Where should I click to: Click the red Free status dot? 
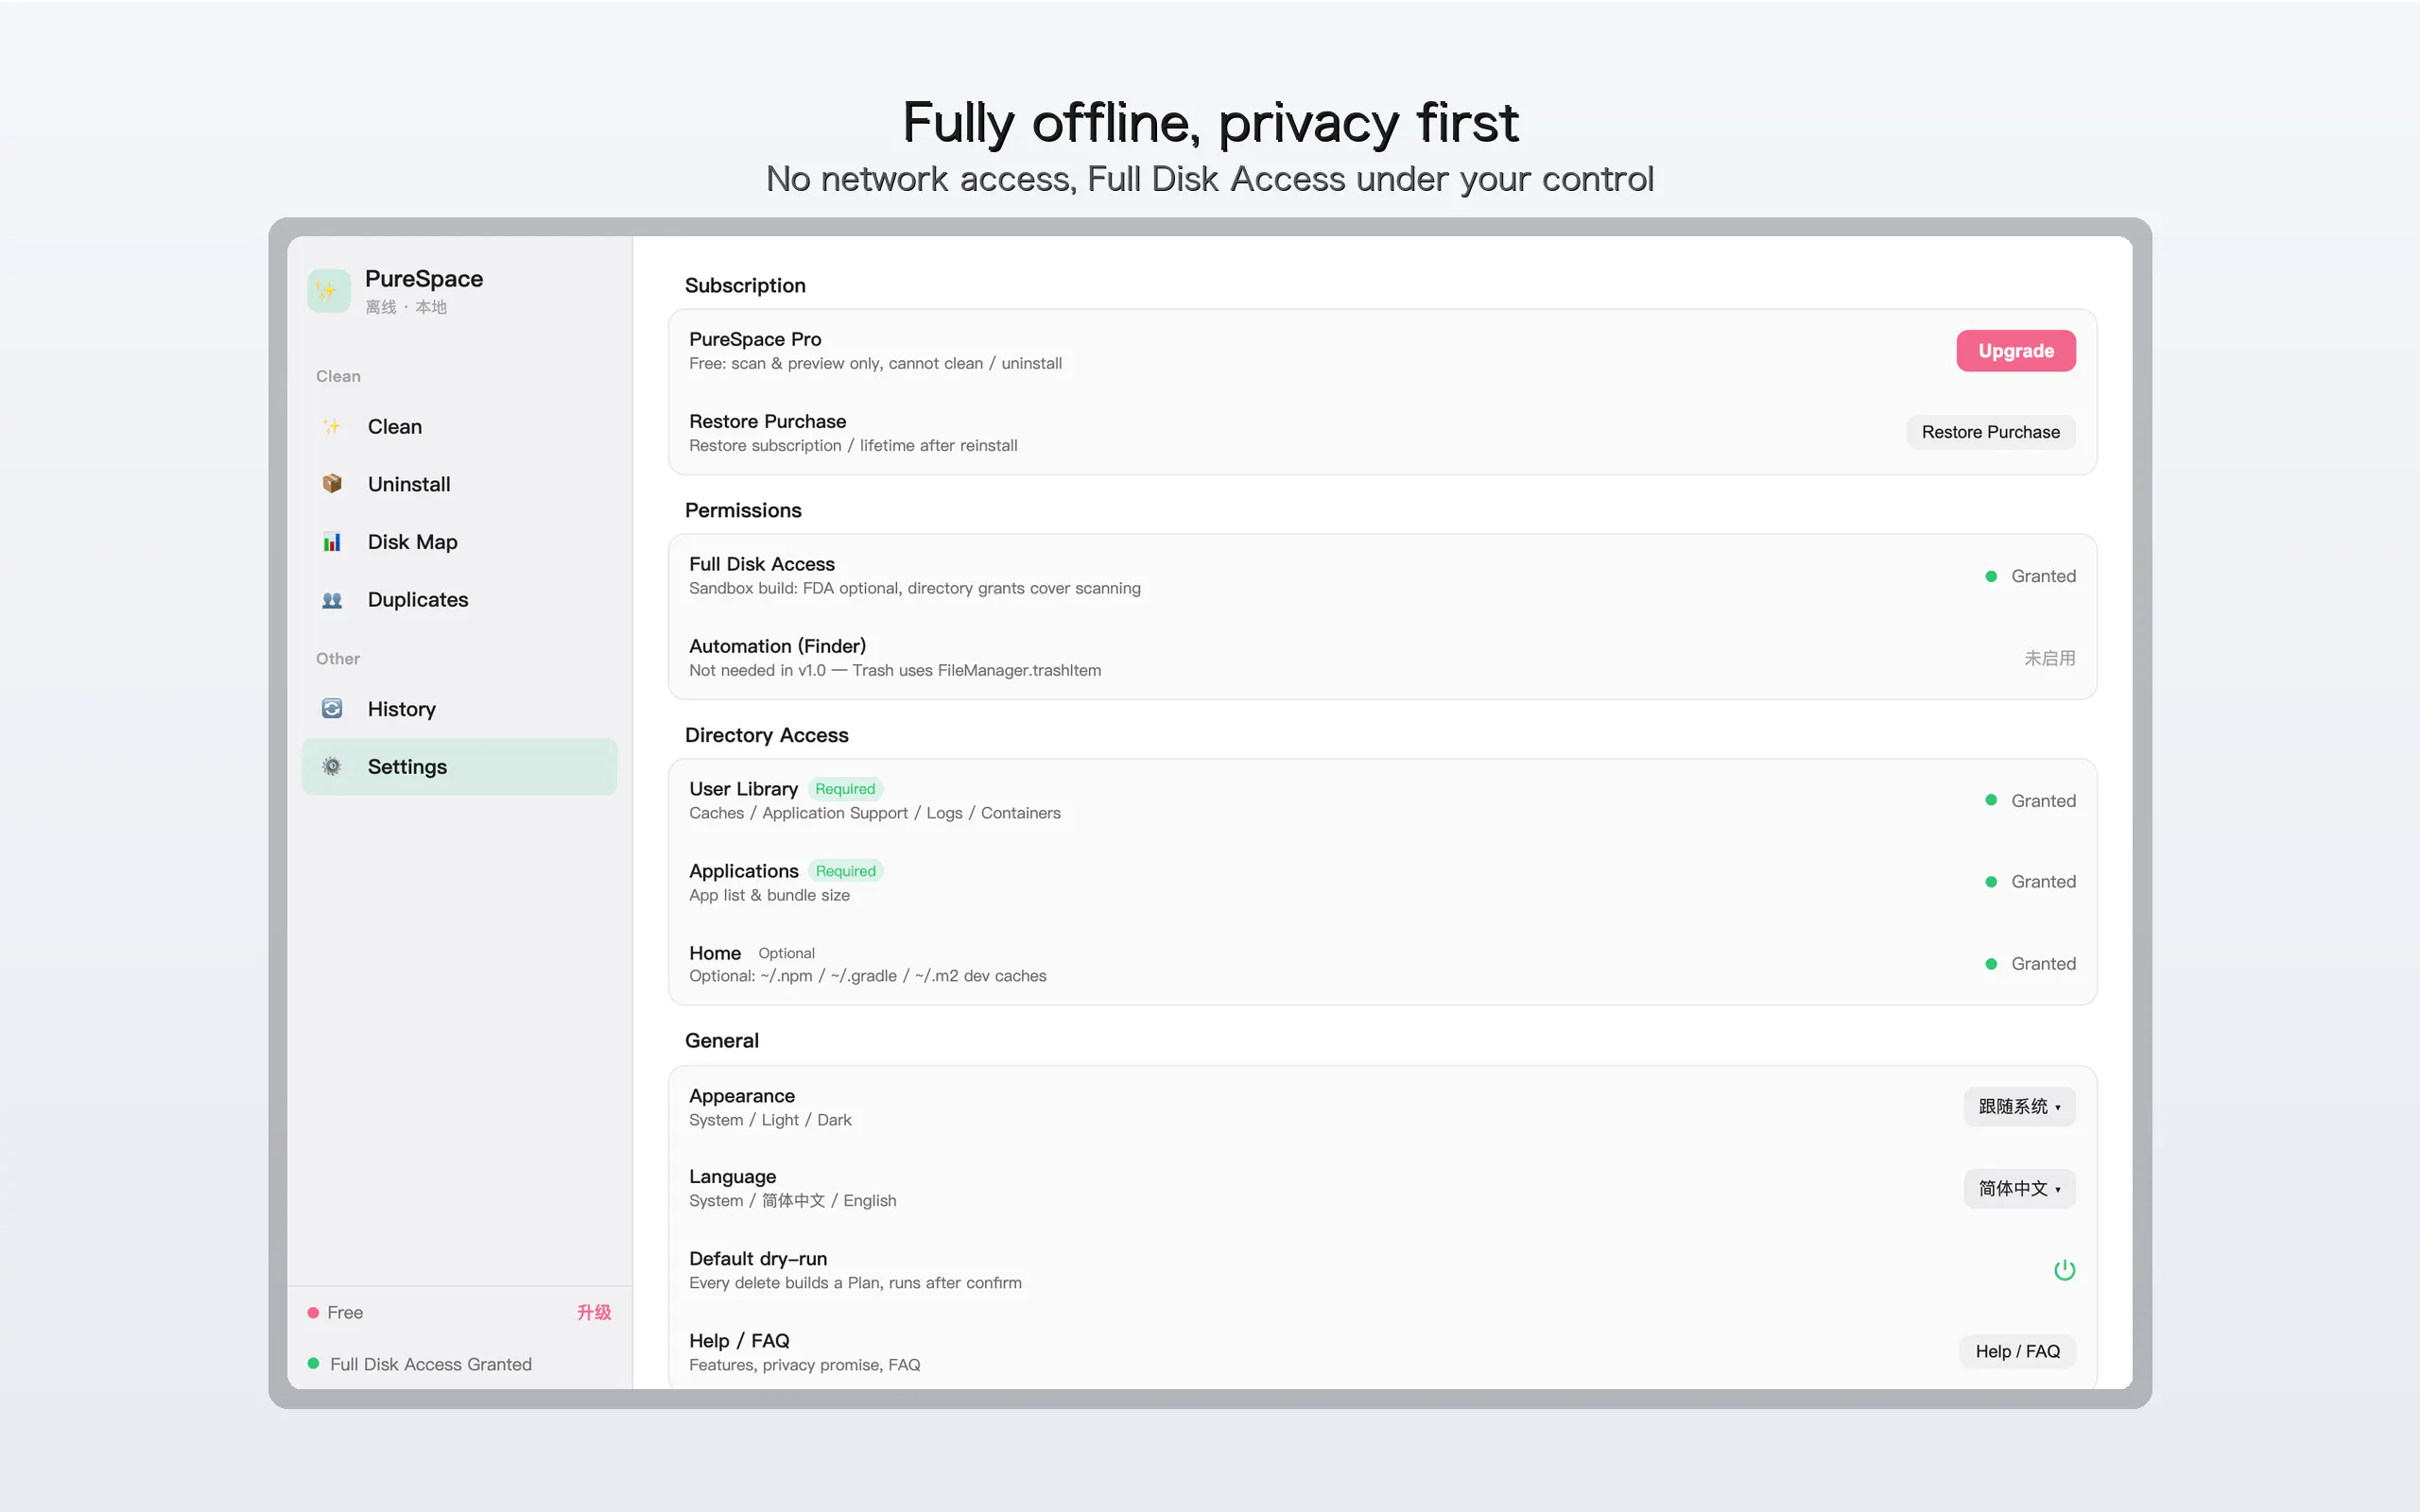313,1313
